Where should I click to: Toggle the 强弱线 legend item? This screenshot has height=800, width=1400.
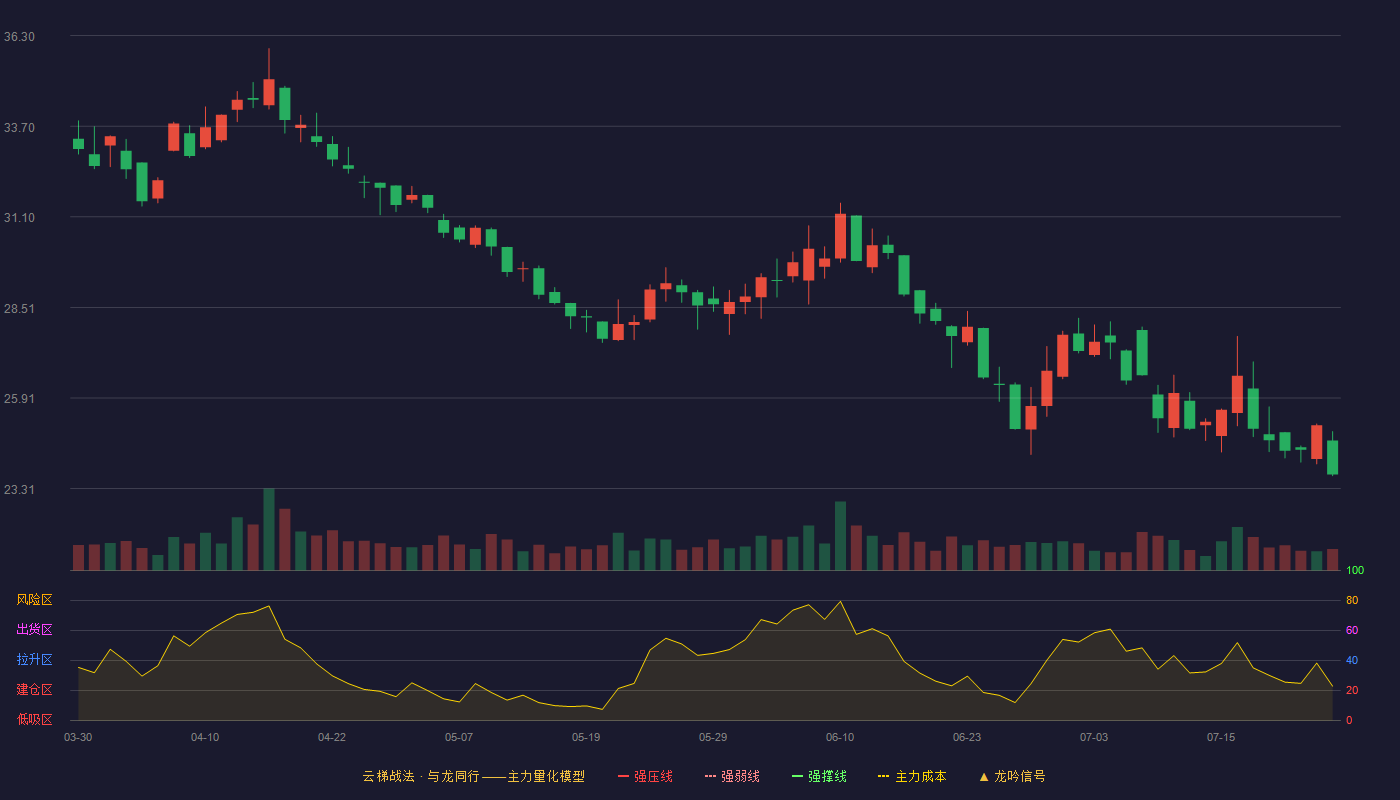click(x=732, y=776)
